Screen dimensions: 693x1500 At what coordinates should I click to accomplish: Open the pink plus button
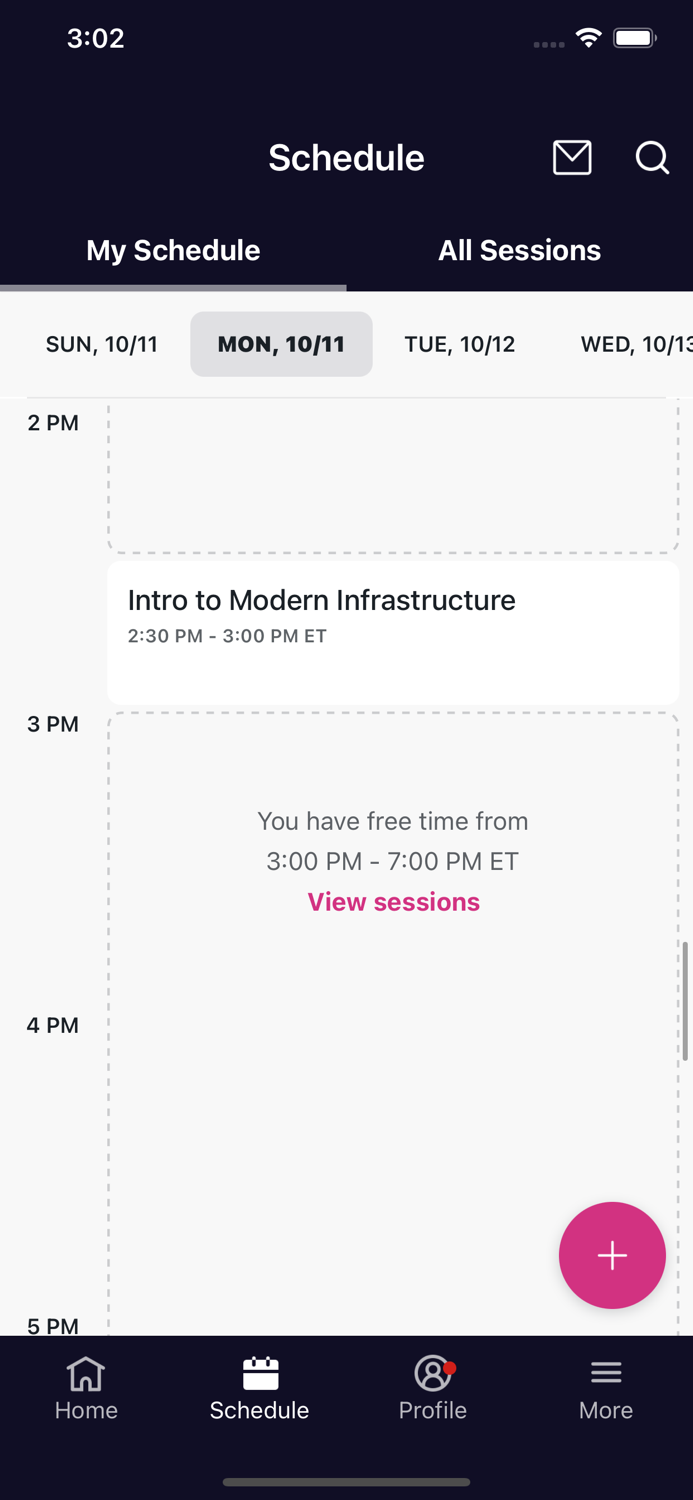[x=611, y=1255]
